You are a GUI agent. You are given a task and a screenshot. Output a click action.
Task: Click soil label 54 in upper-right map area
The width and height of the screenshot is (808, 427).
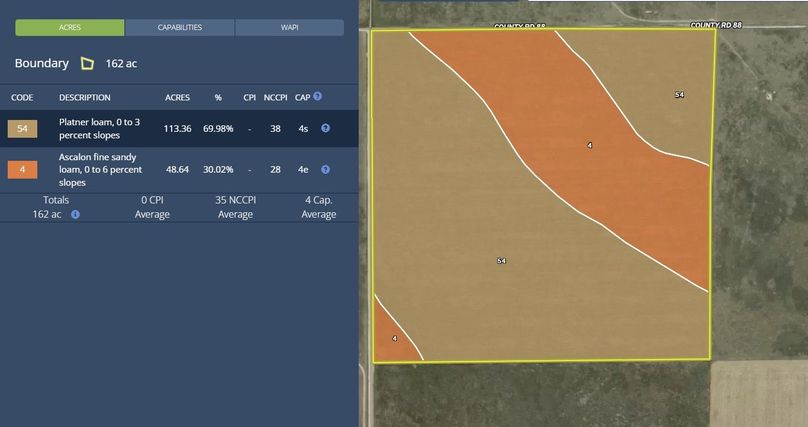[x=679, y=95]
